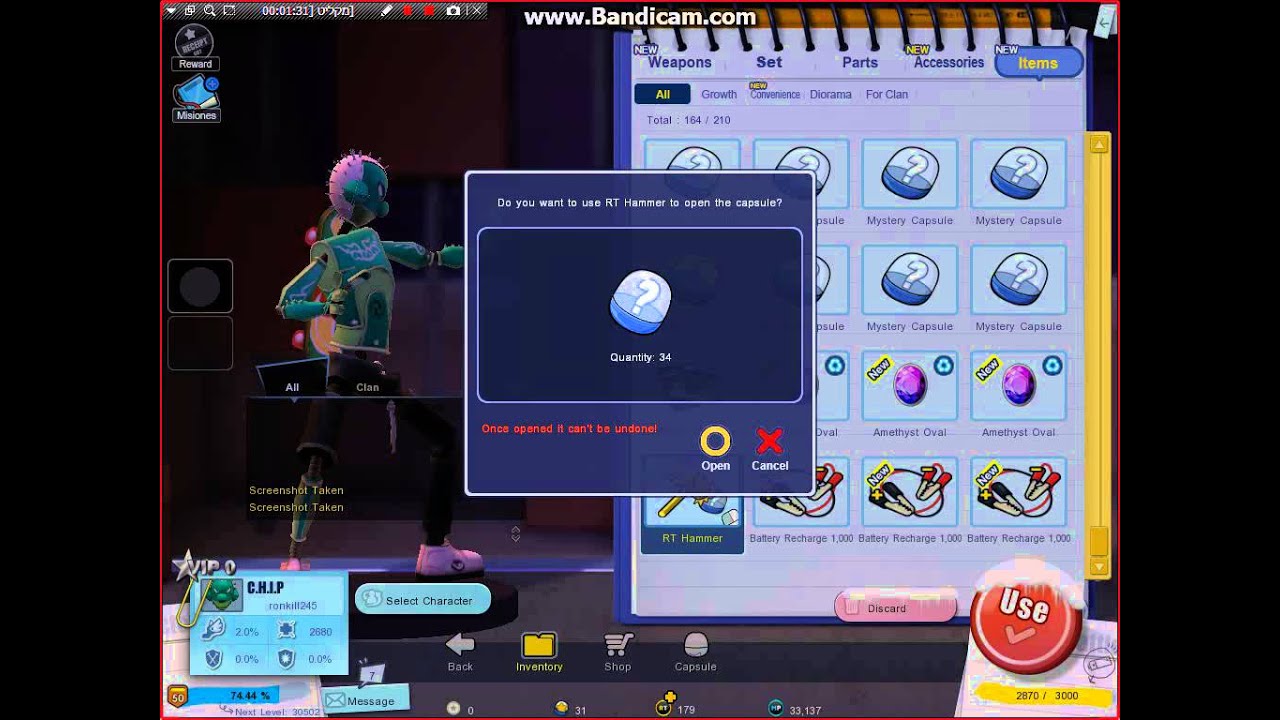This screenshot has width=1280, height=720.
Task: Activate the Bandicam pencil drawing tool
Action: 386,10
